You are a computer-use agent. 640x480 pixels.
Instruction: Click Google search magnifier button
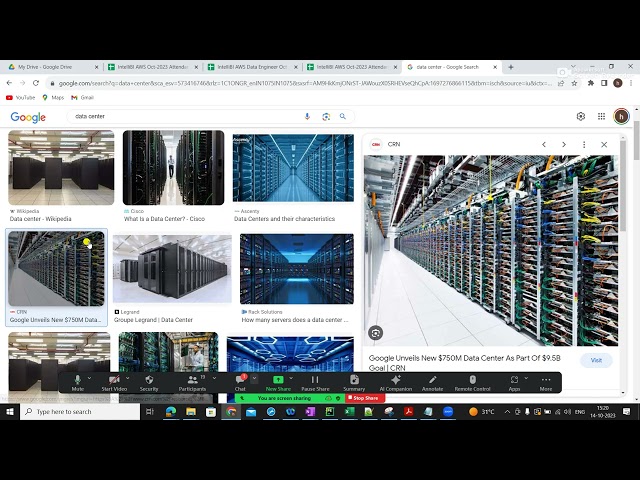343,116
